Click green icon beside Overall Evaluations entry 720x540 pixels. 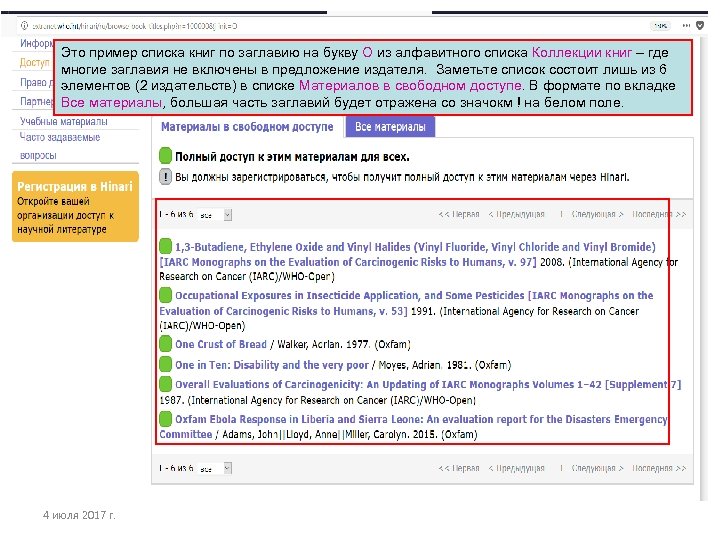pyautogui.click(x=165, y=384)
